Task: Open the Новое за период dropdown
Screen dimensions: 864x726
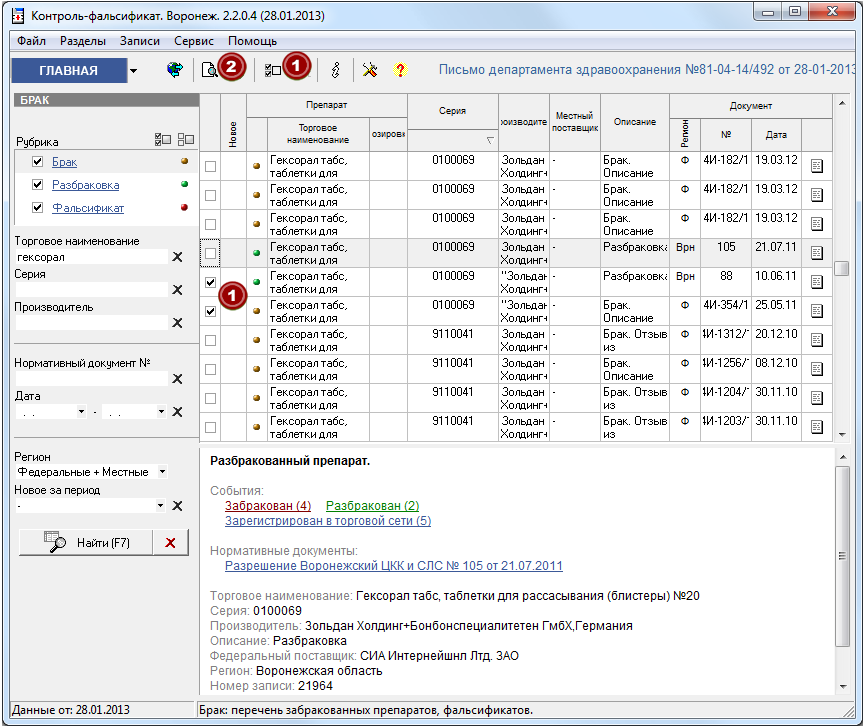Action: (x=160, y=505)
